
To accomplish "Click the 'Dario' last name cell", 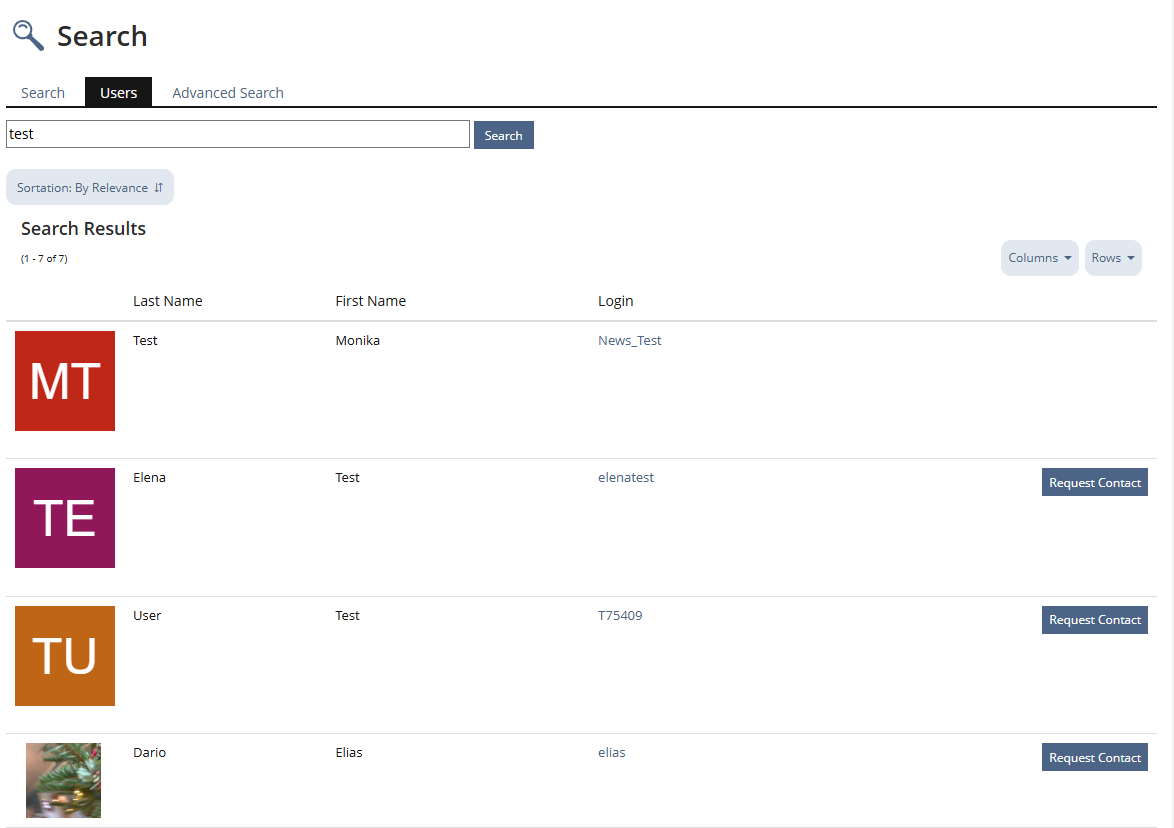I will (150, 752).
